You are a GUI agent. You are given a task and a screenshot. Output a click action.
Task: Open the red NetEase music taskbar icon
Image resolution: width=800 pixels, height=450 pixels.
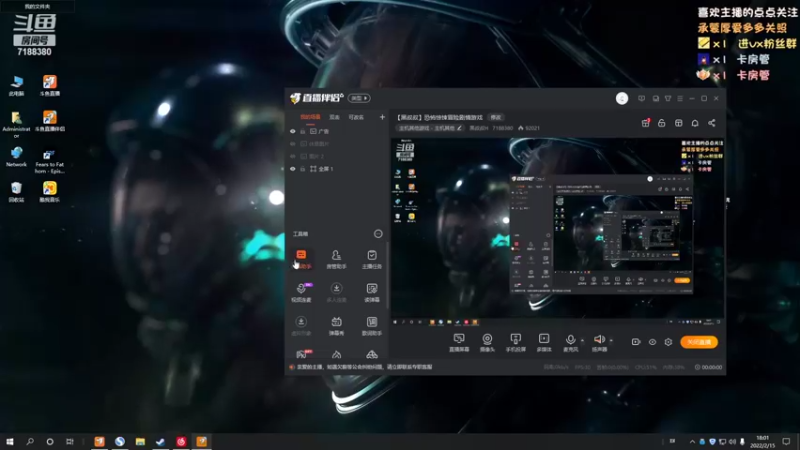click(x=181, y=441)
